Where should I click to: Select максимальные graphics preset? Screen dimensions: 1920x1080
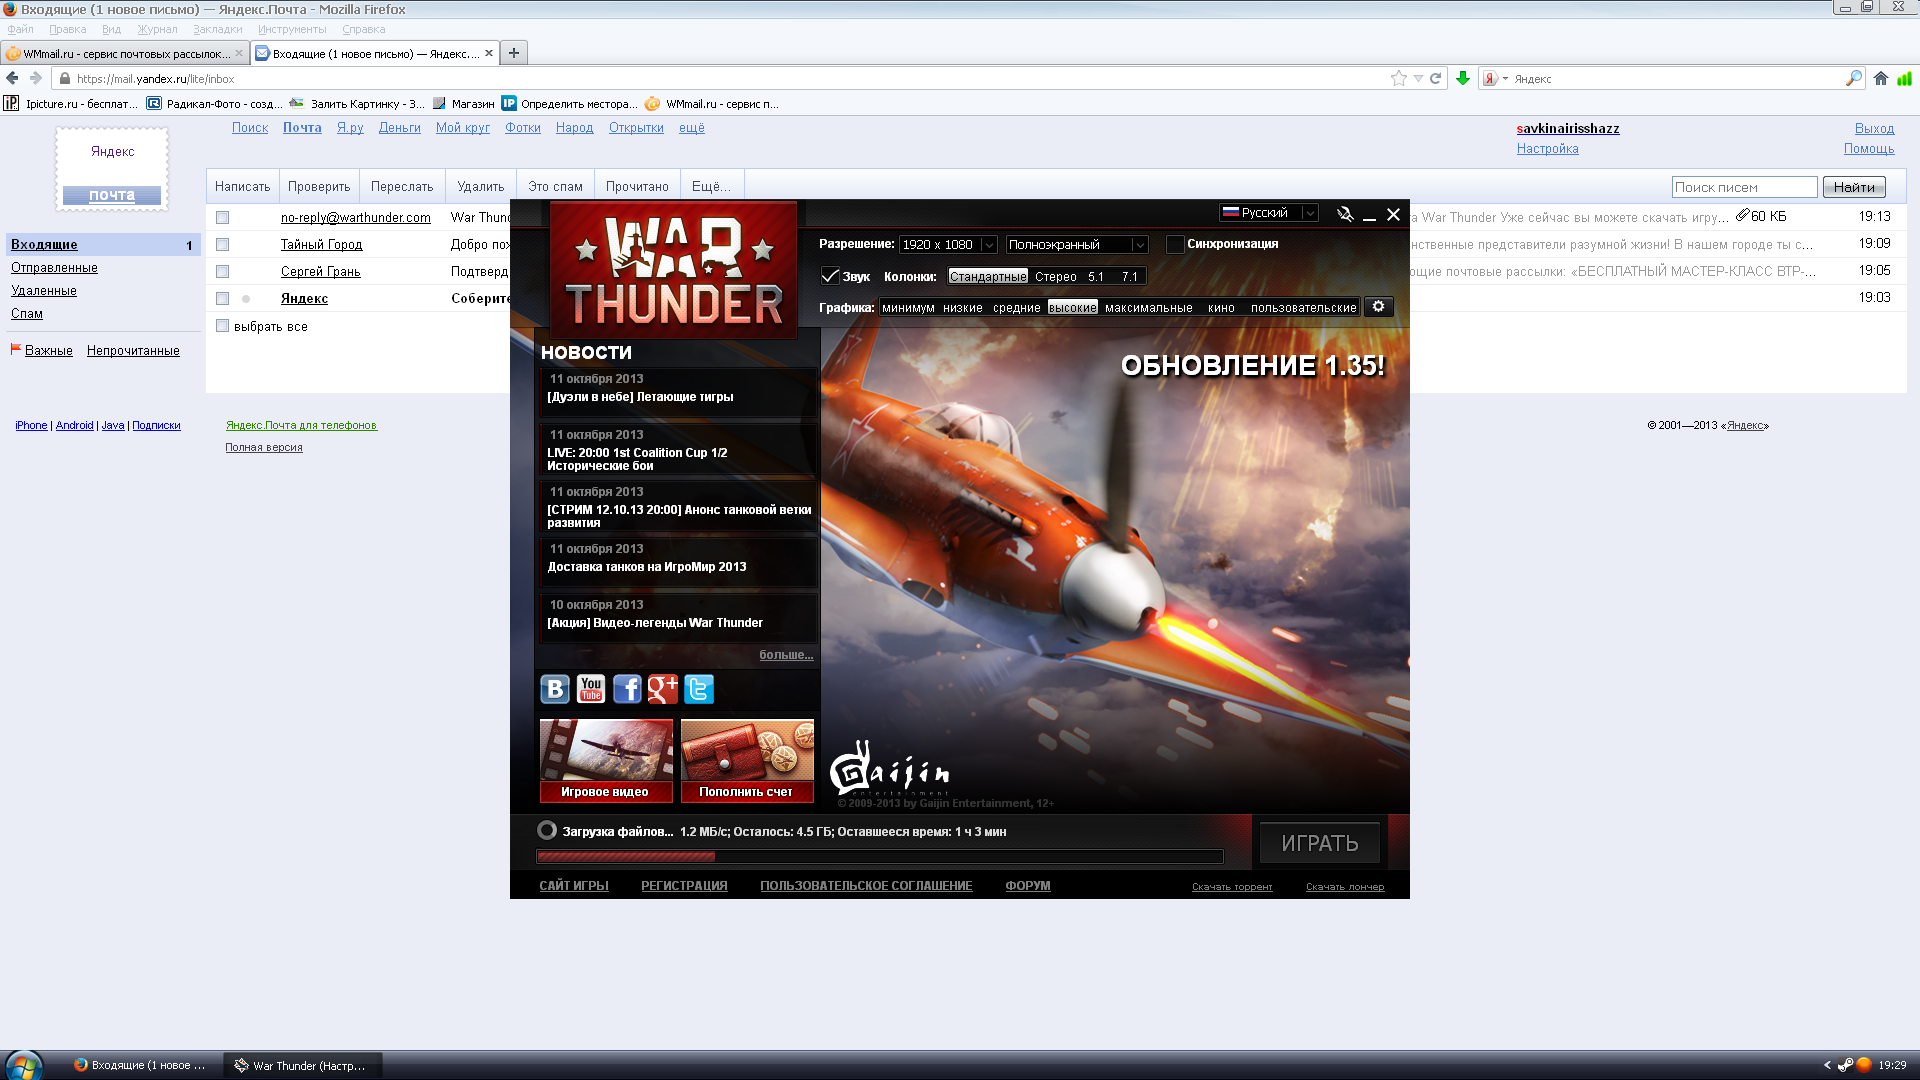(1148, 307)
